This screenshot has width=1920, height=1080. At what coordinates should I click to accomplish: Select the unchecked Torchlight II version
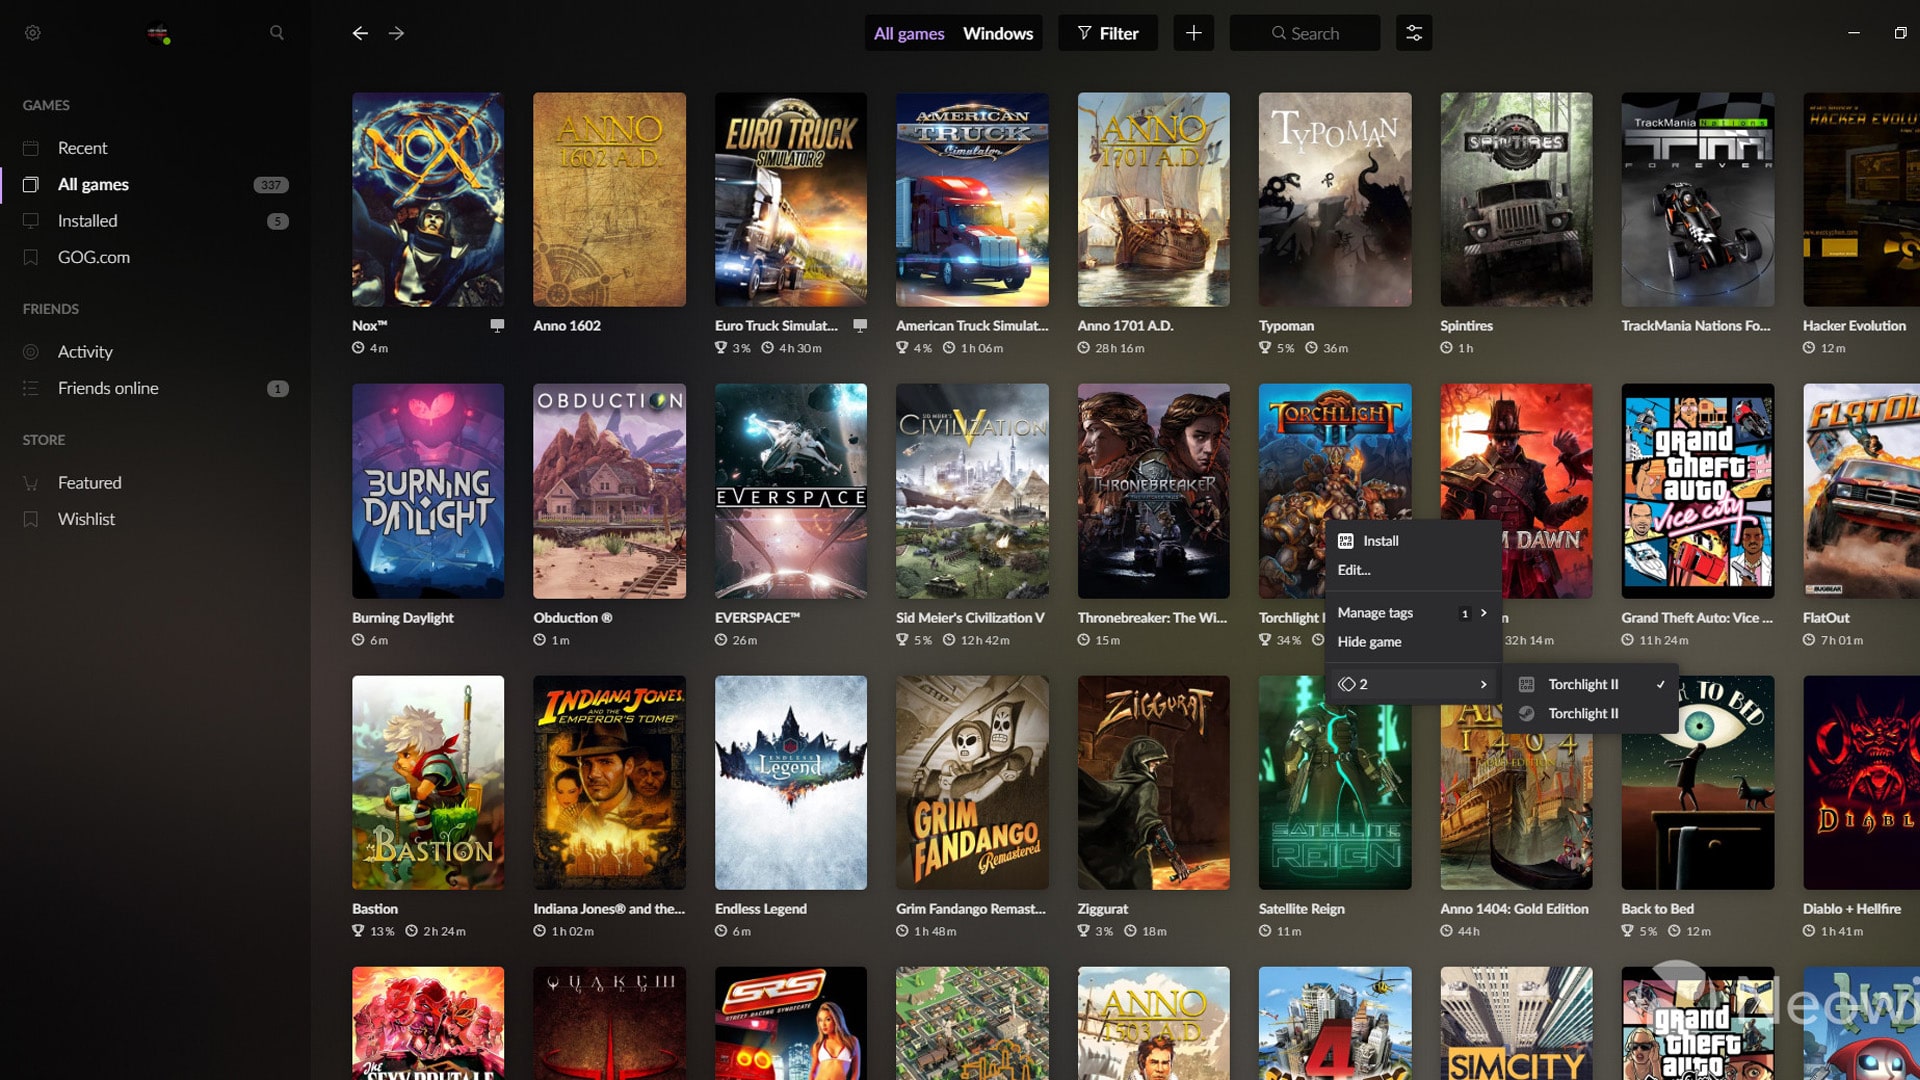tap(1592, 713)
